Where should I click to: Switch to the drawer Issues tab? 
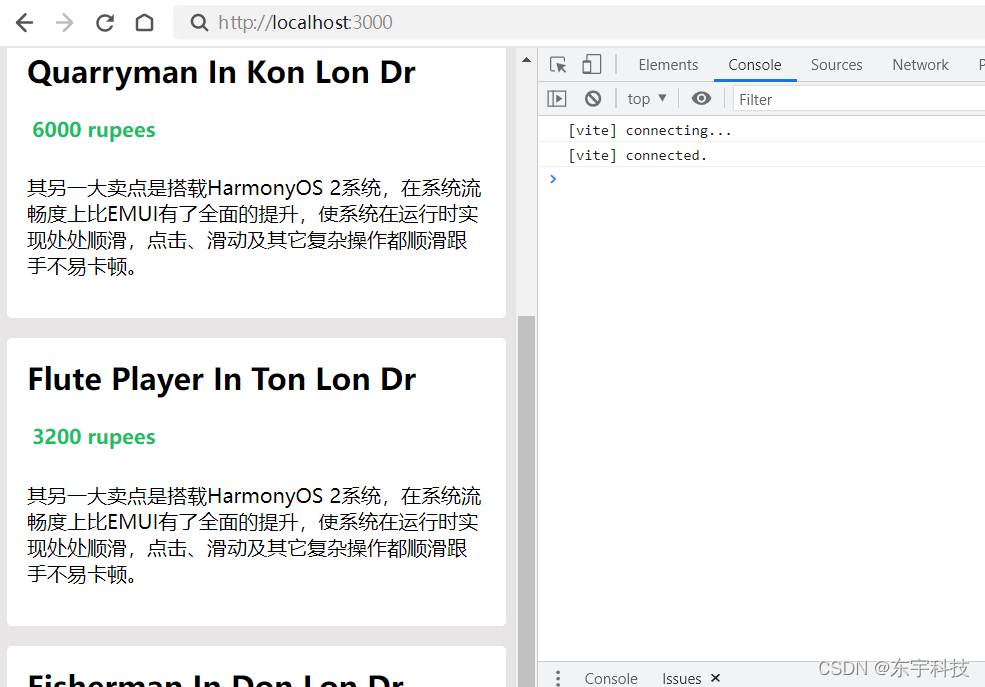(681, 678)
